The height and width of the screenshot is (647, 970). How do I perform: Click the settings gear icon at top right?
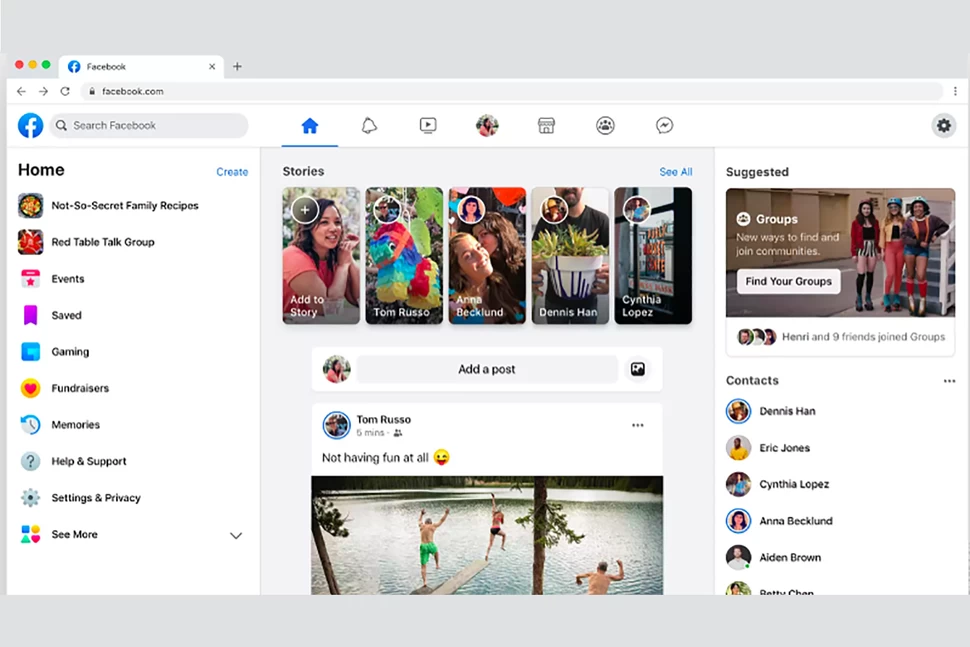click(x=943, y=126)
